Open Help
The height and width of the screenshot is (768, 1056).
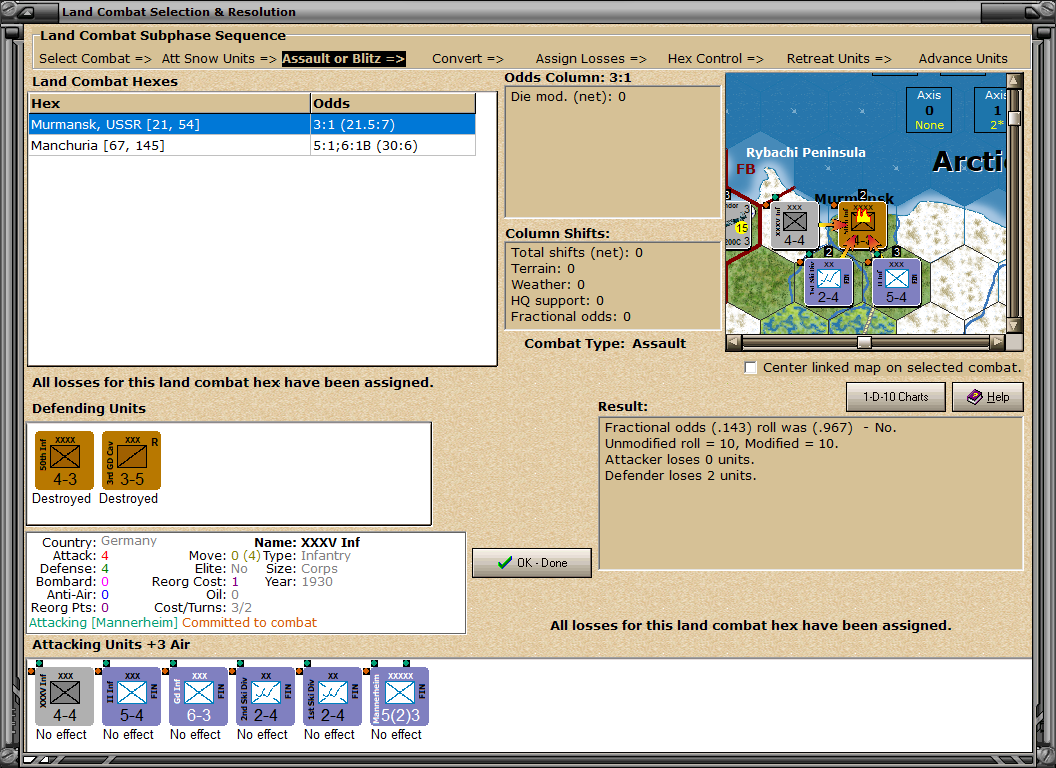[988, 397]
